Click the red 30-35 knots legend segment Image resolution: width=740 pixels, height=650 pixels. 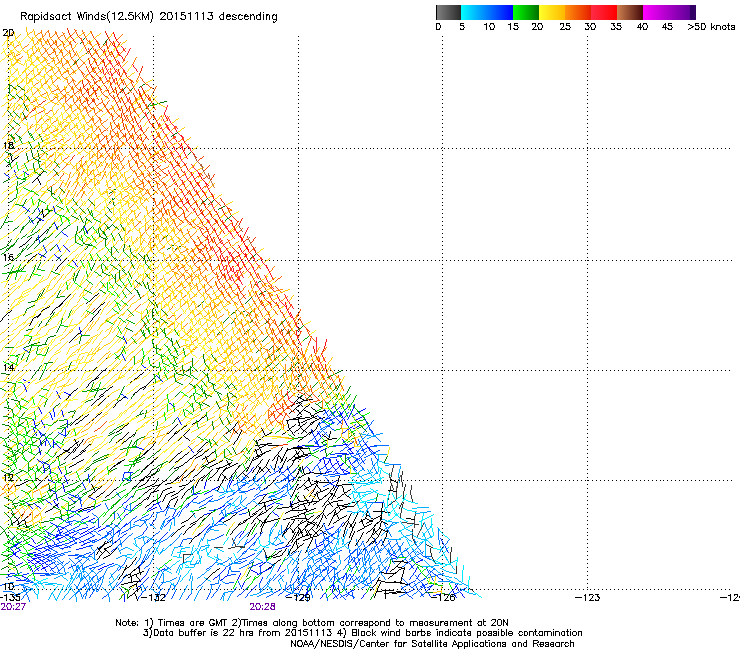pos(604,12)
